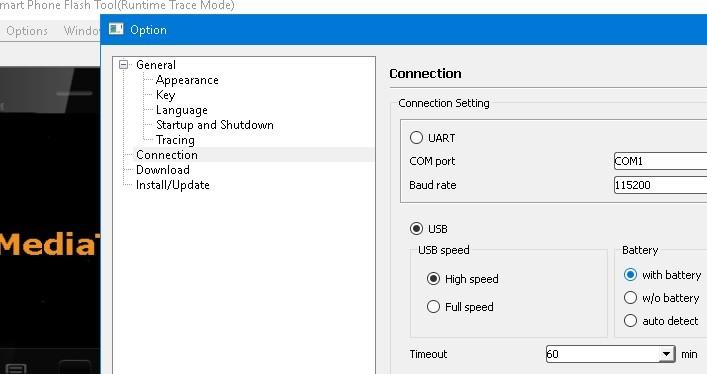Click the General tree item

[x=156, y=65]
